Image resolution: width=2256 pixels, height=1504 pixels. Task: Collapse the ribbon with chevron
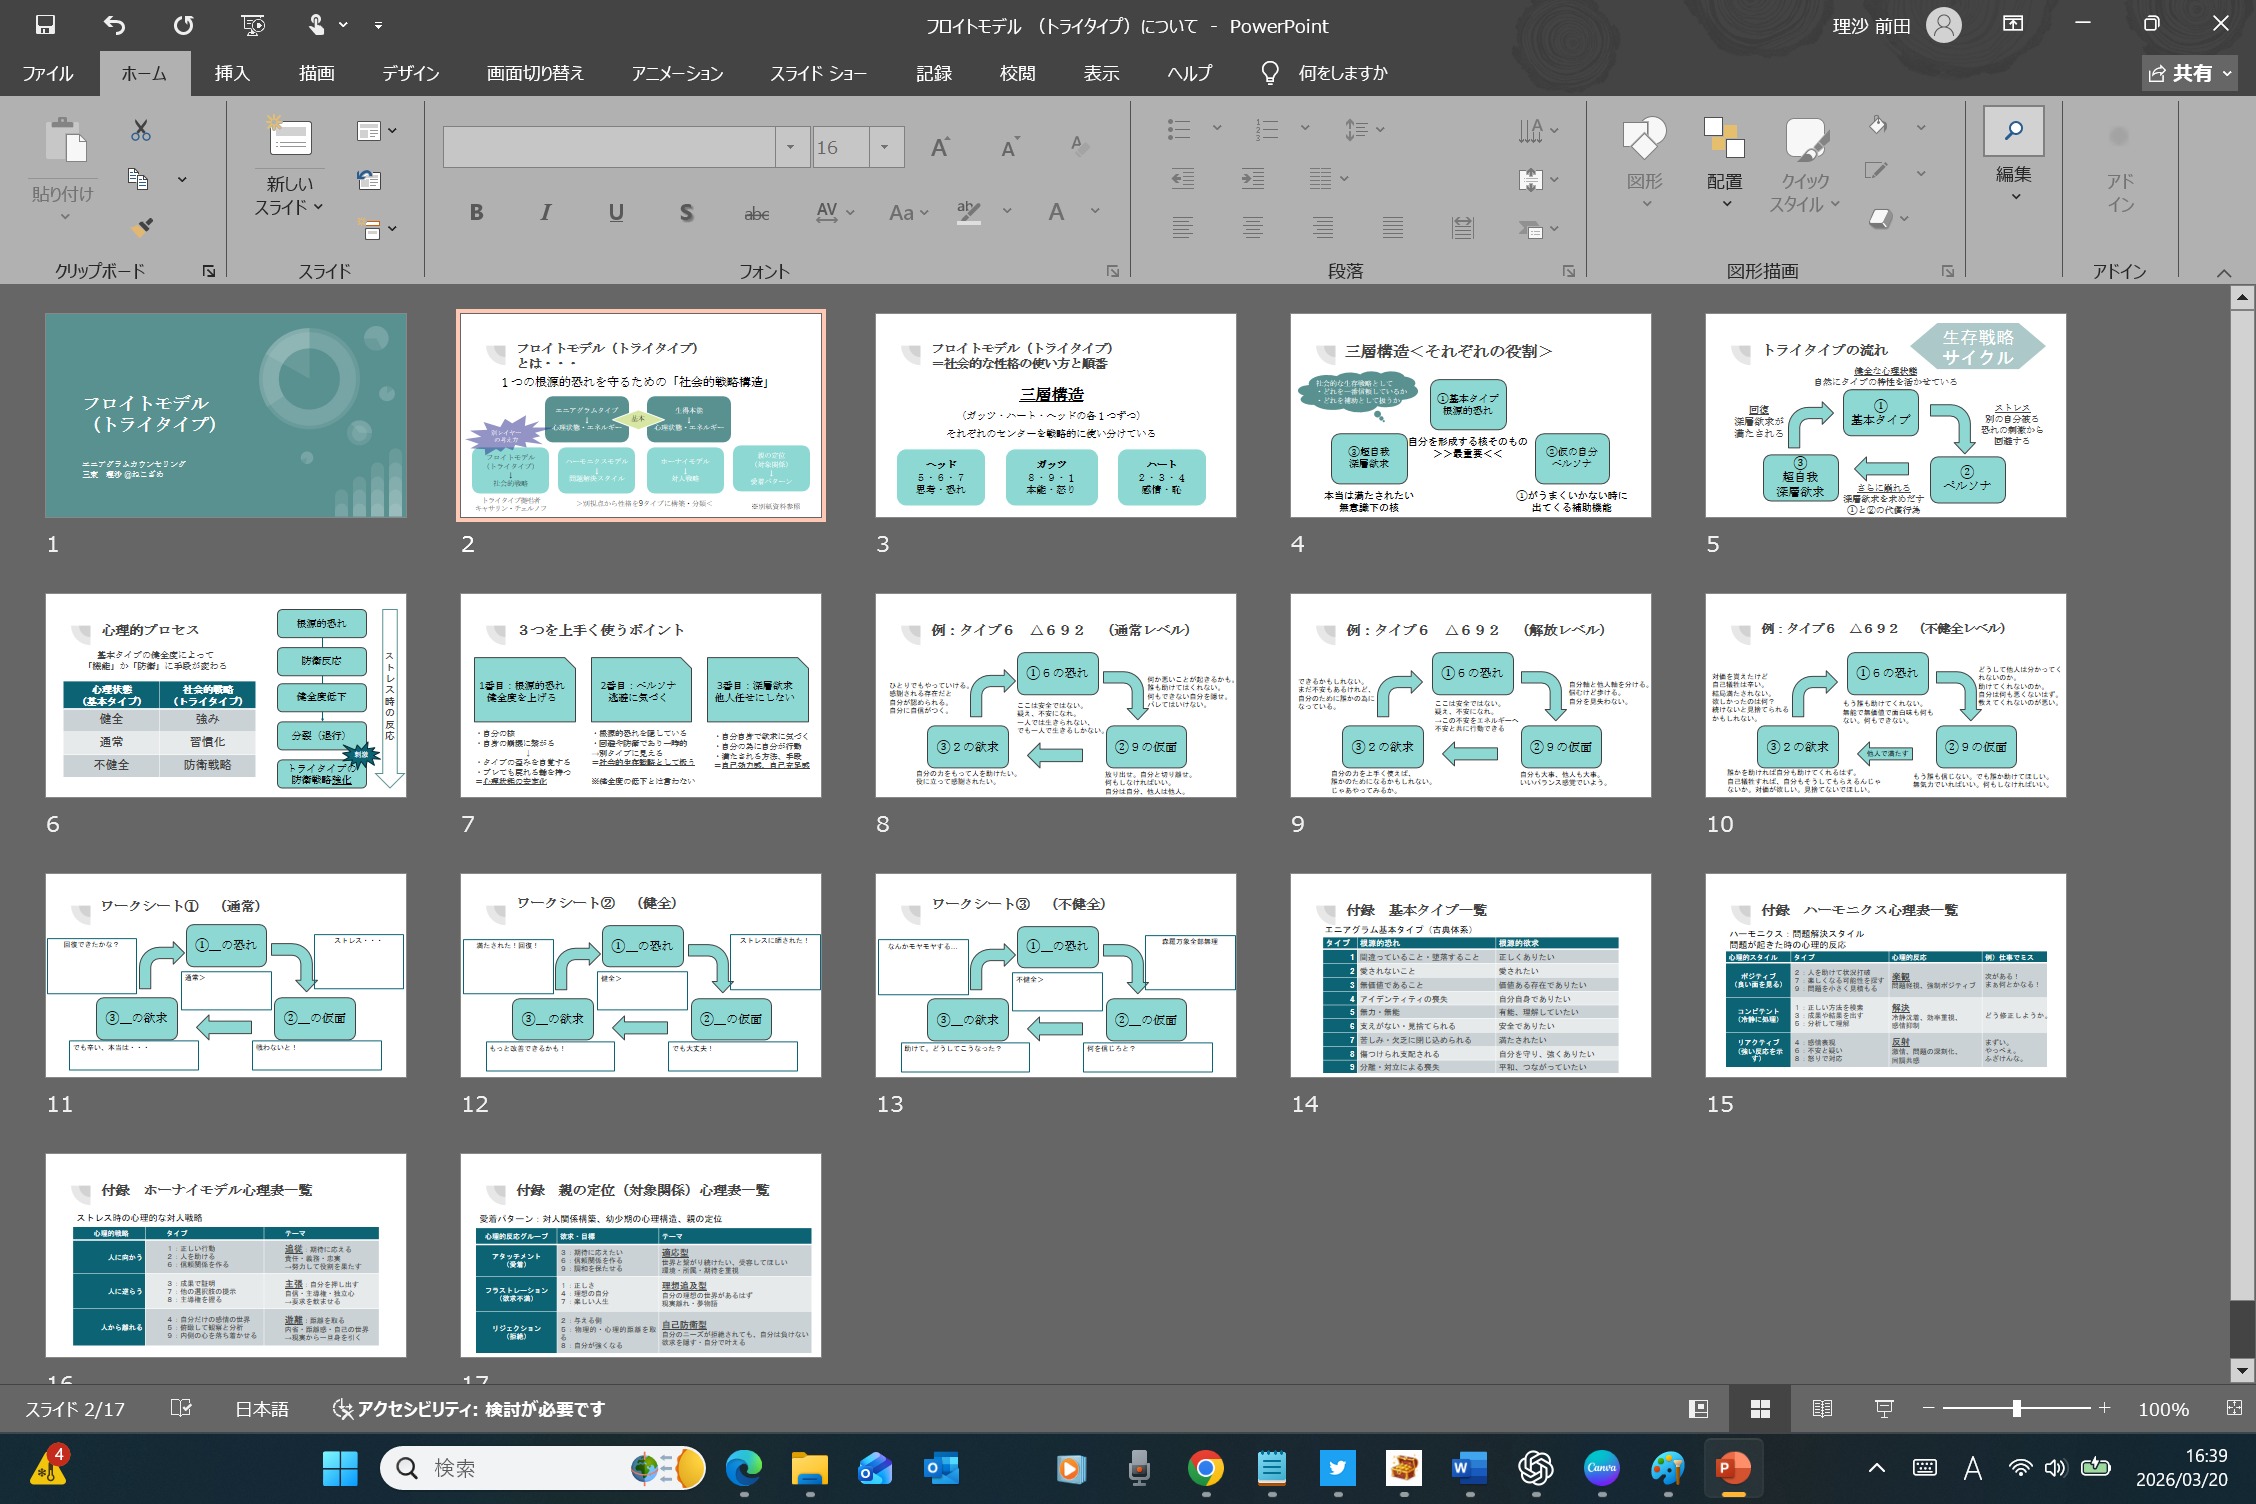(x=2223, y=272)
